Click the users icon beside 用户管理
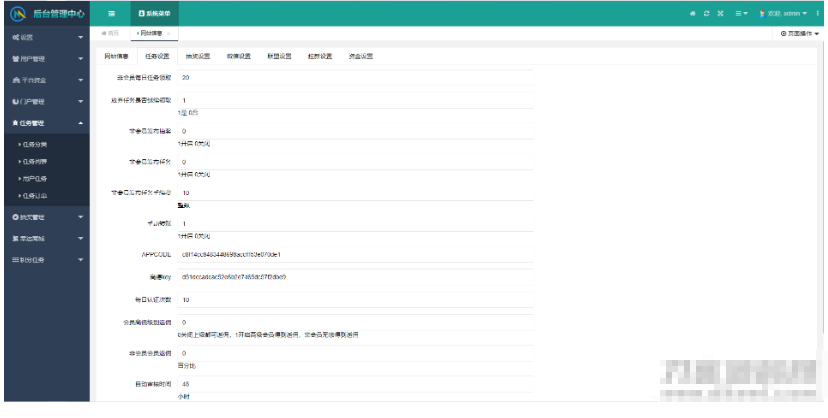828x418 pixels. tap(16, 59)
